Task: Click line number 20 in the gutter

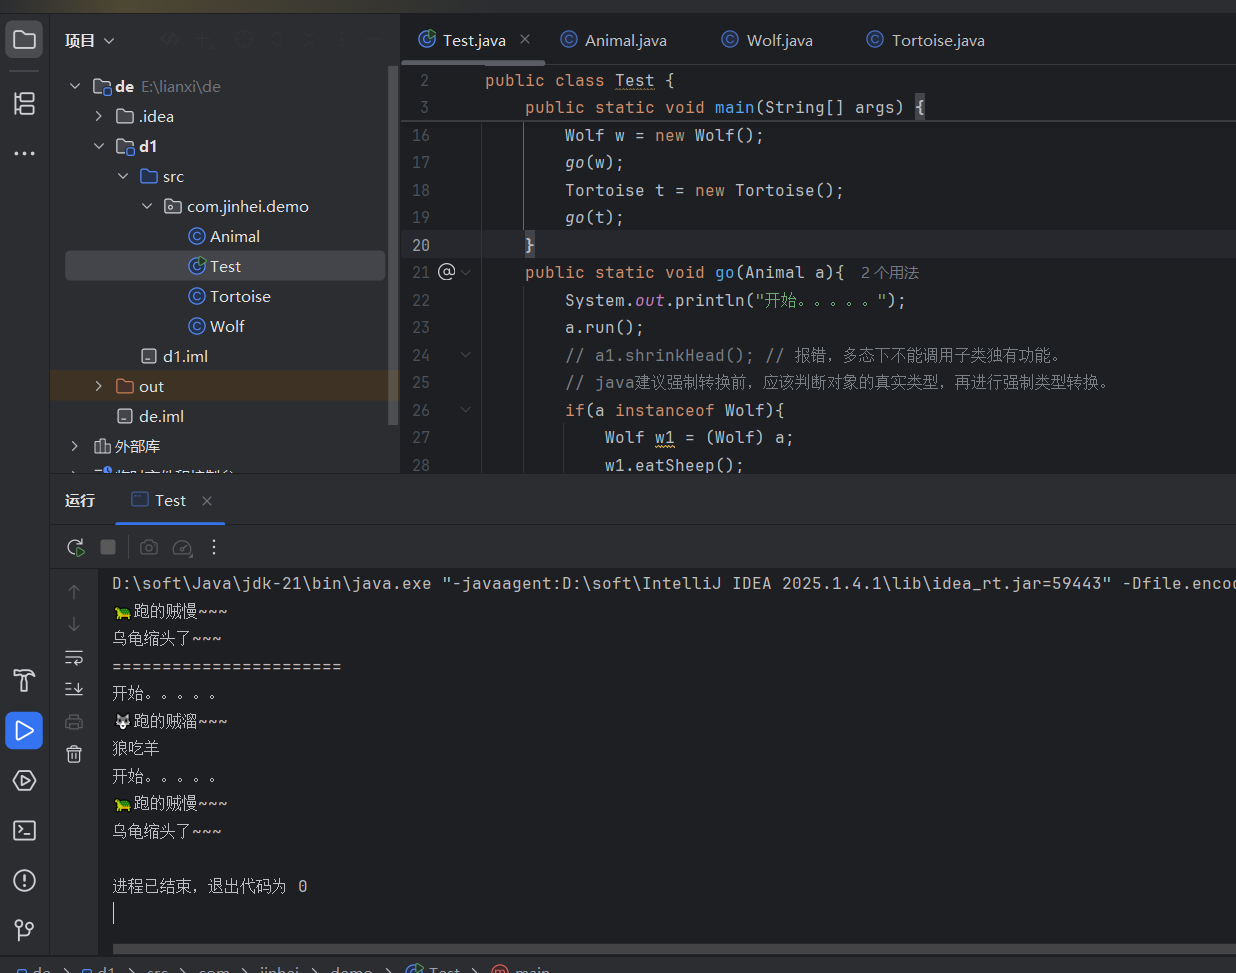Action: point(421,245)
